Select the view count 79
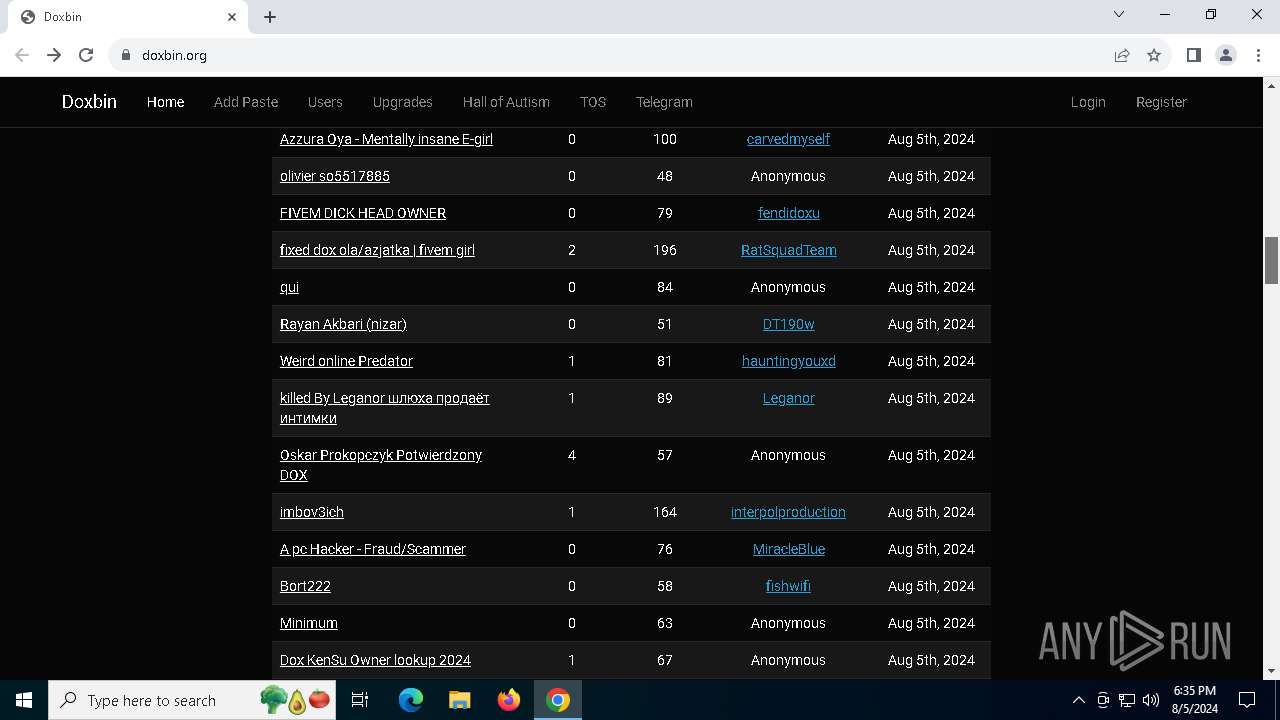Viewport: 1280px width, 720px height. point(665,213)
